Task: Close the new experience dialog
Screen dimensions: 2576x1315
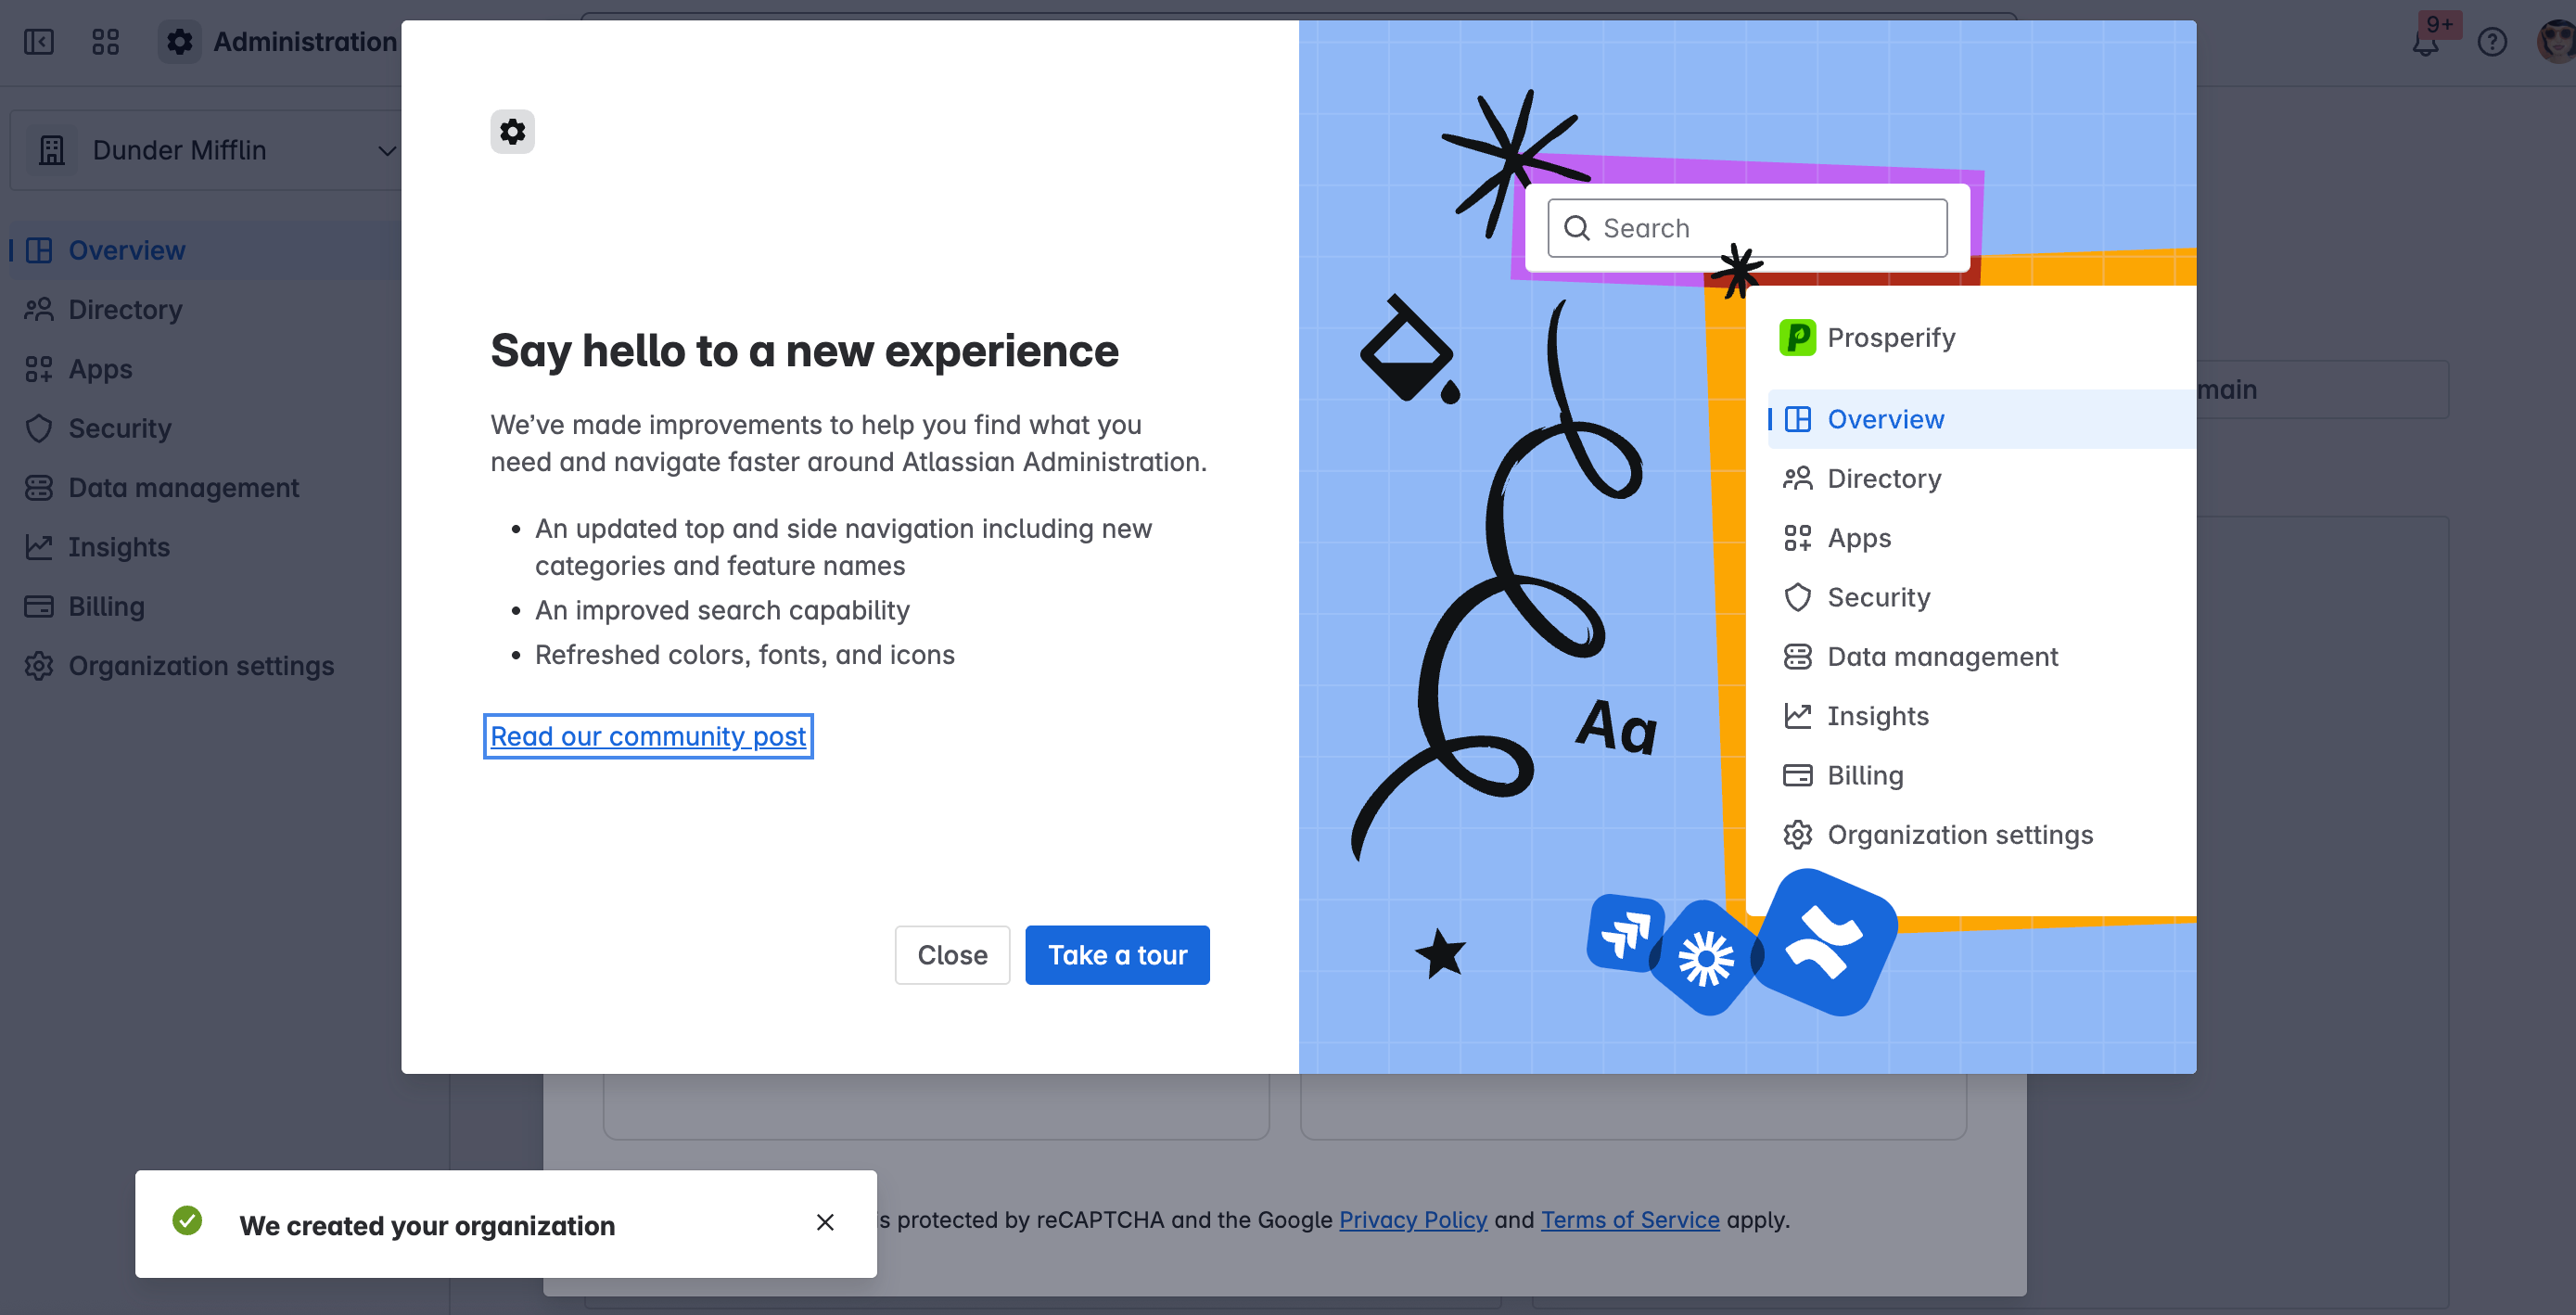Action: pos(952,955)
